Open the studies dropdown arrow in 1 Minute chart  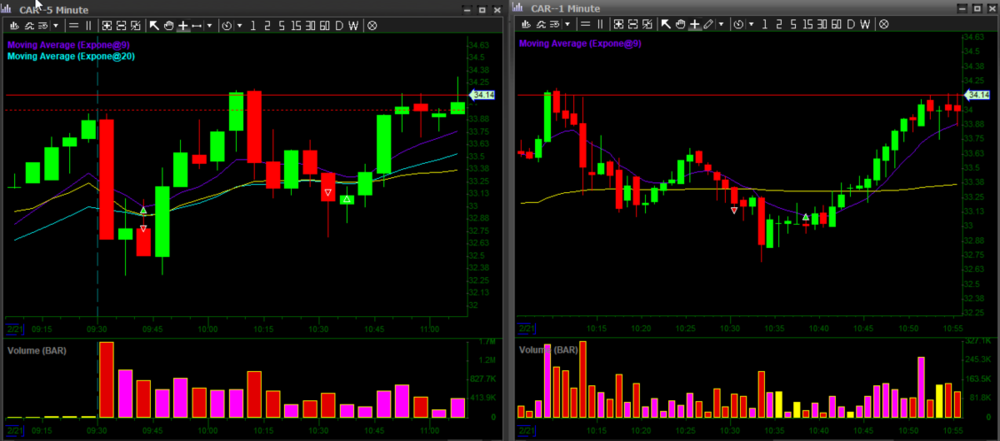[x=566, y=25]
